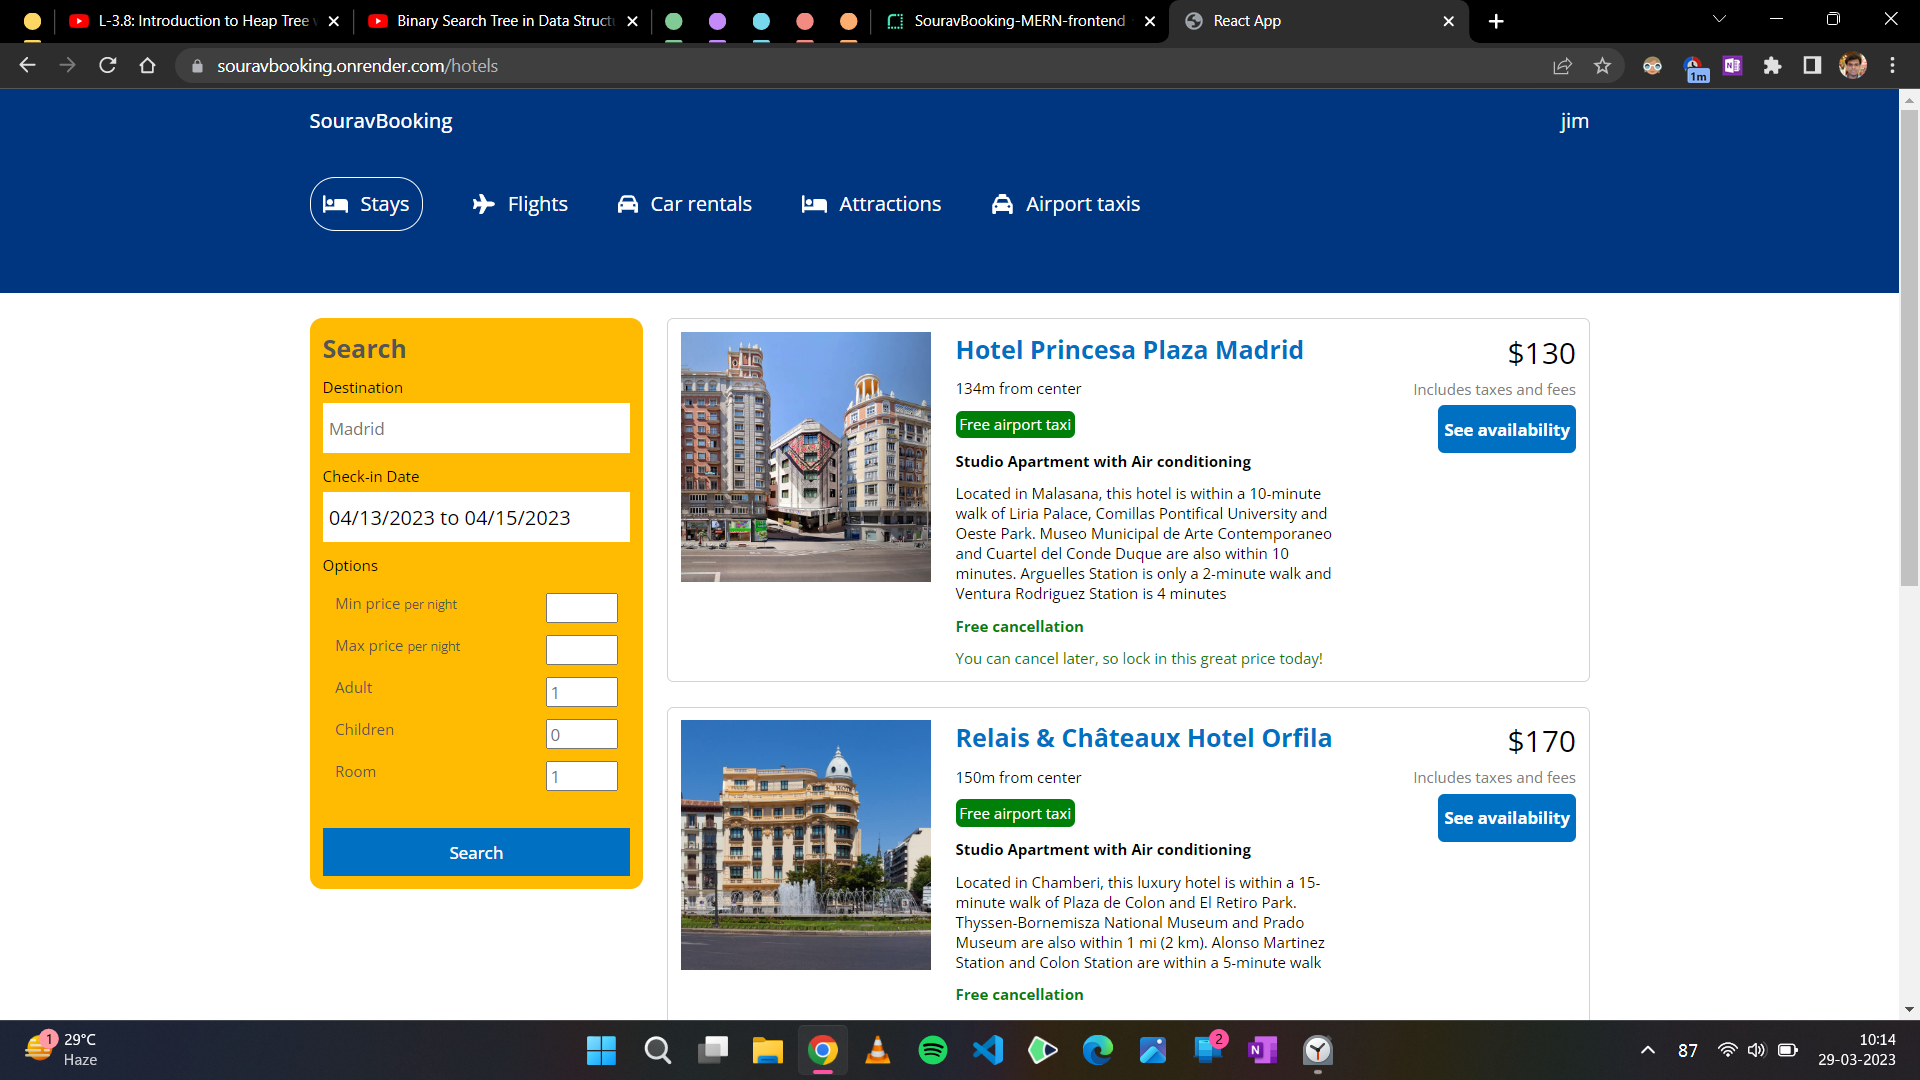Click the Check-in Date field
The height and width of the screenshot is (1080, 1920).
click(476, 517)
